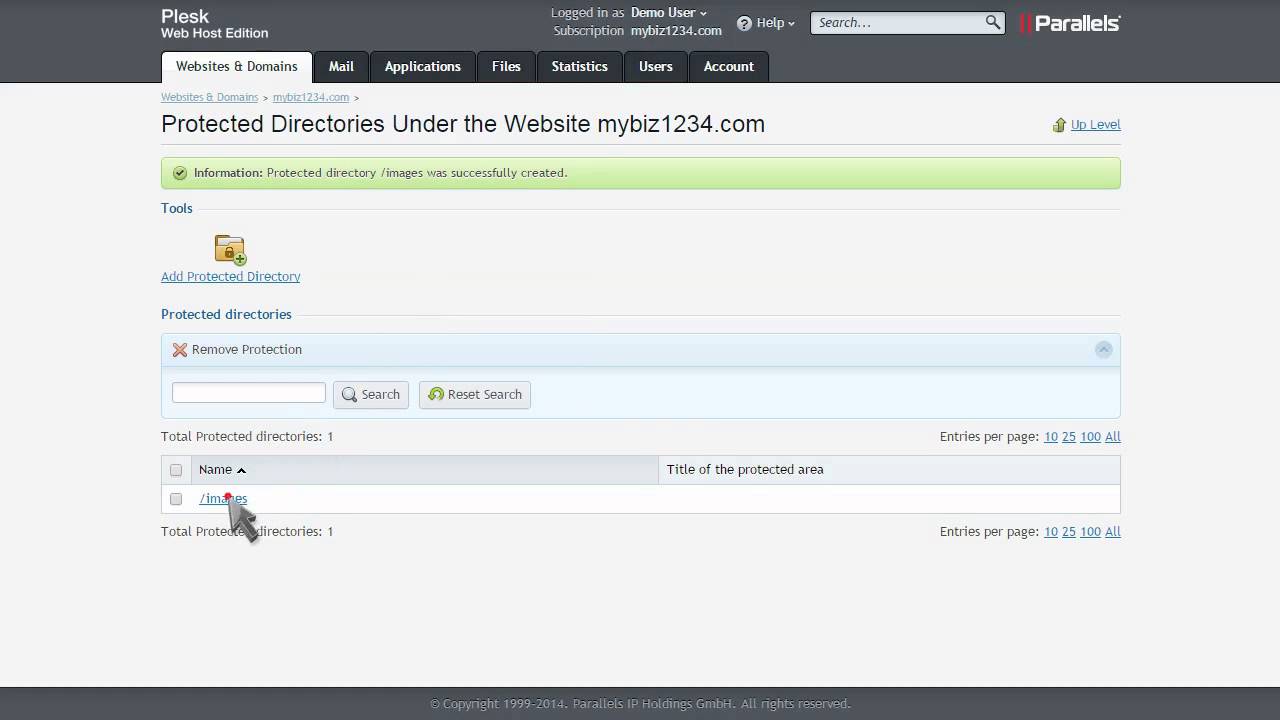The width and height of the screenshot is (1280, 720).
Task: Click the Add Protected Directory link
Action: (231, 277)
